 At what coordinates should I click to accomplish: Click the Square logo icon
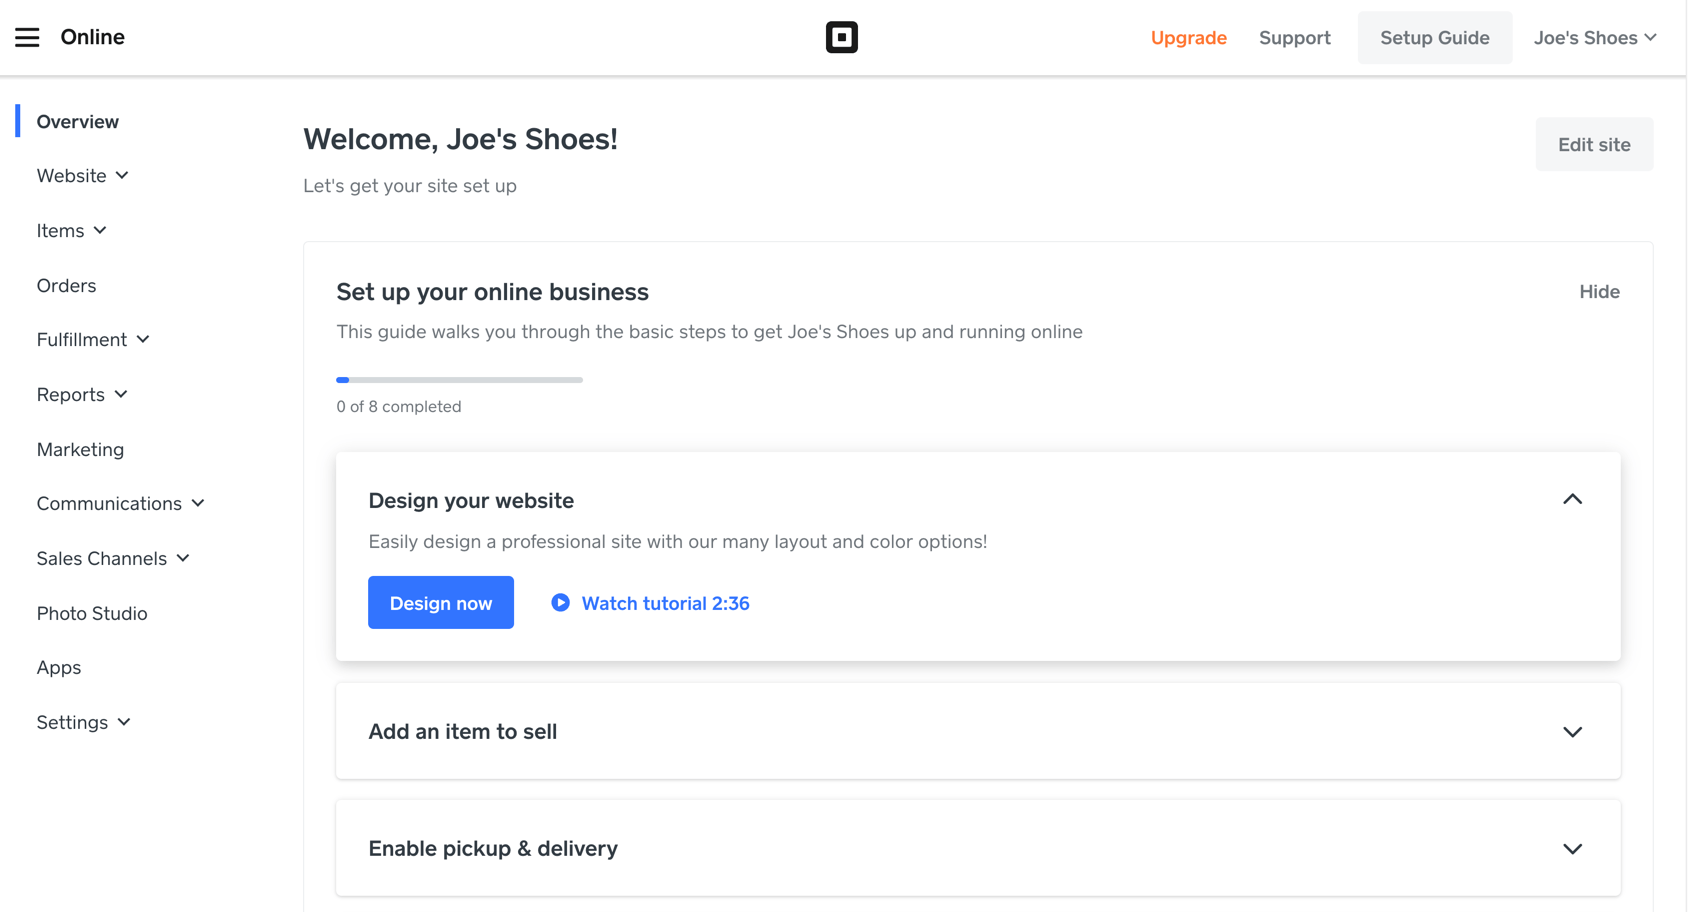[841, 38]
